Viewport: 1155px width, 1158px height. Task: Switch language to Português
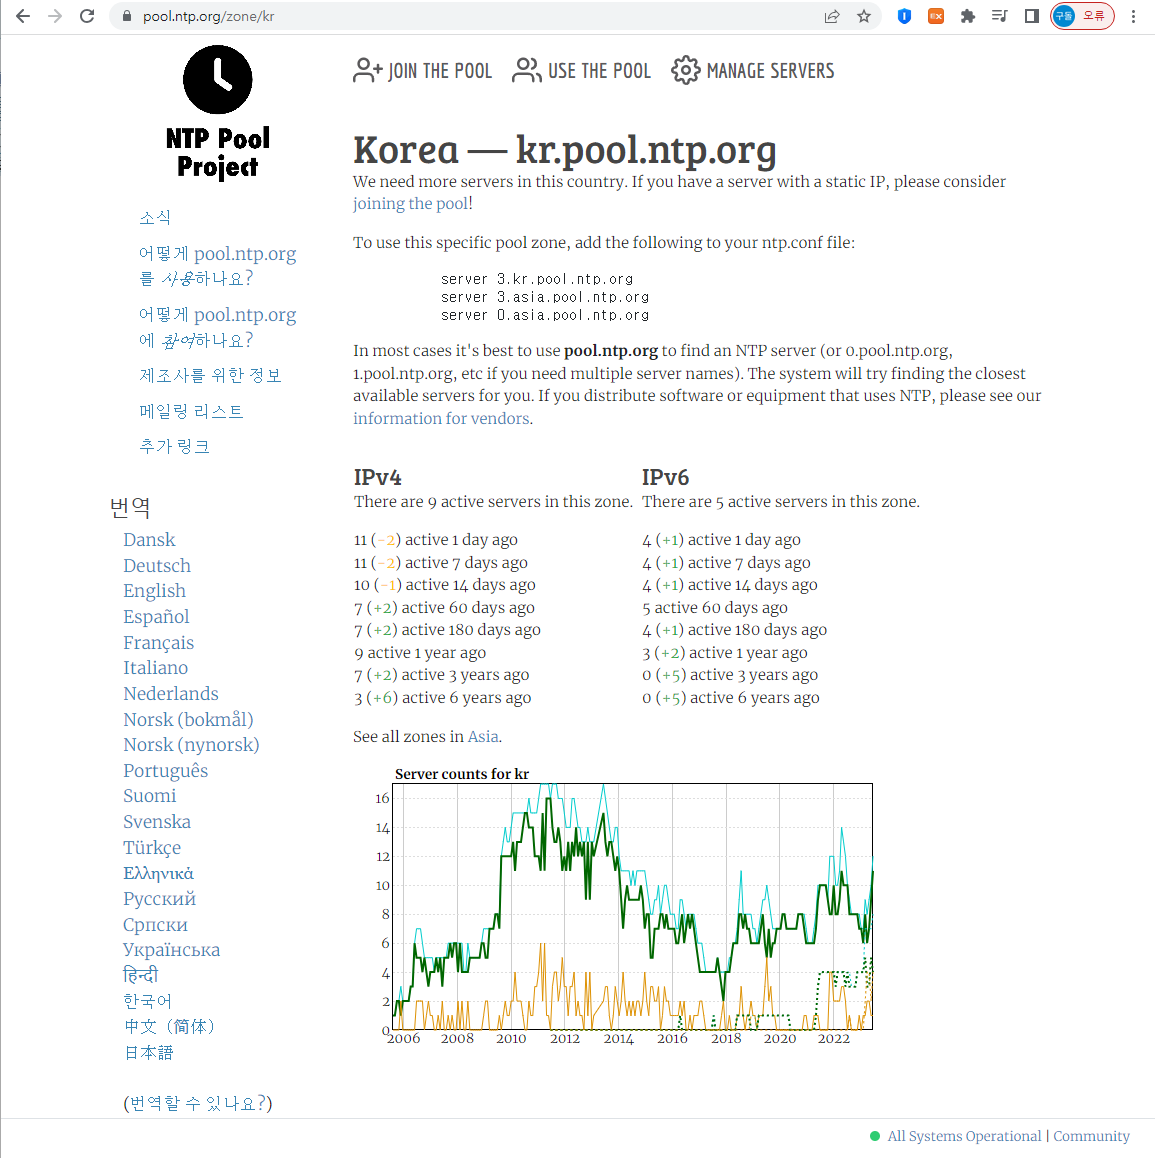point(165,770)
